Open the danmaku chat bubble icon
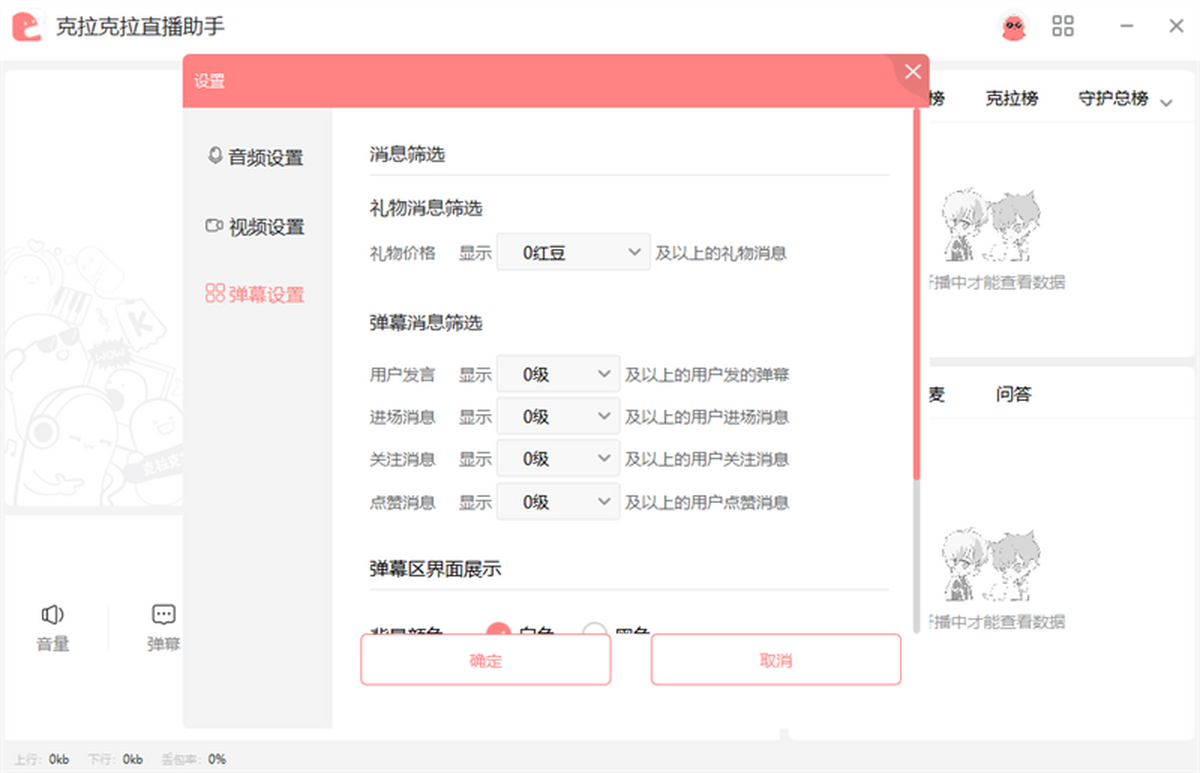The image size is (1200, 773). (164, 614)
